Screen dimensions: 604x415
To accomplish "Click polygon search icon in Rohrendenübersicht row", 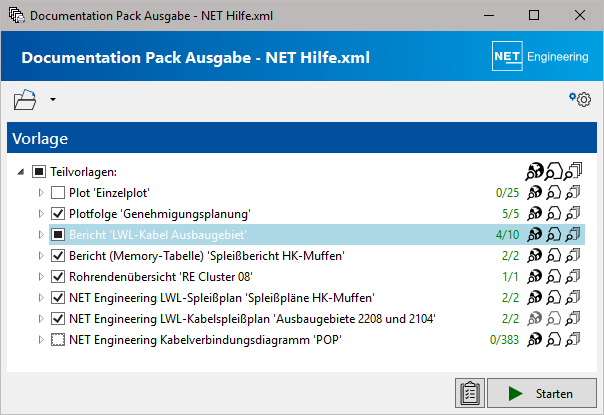I will (554, 276).
